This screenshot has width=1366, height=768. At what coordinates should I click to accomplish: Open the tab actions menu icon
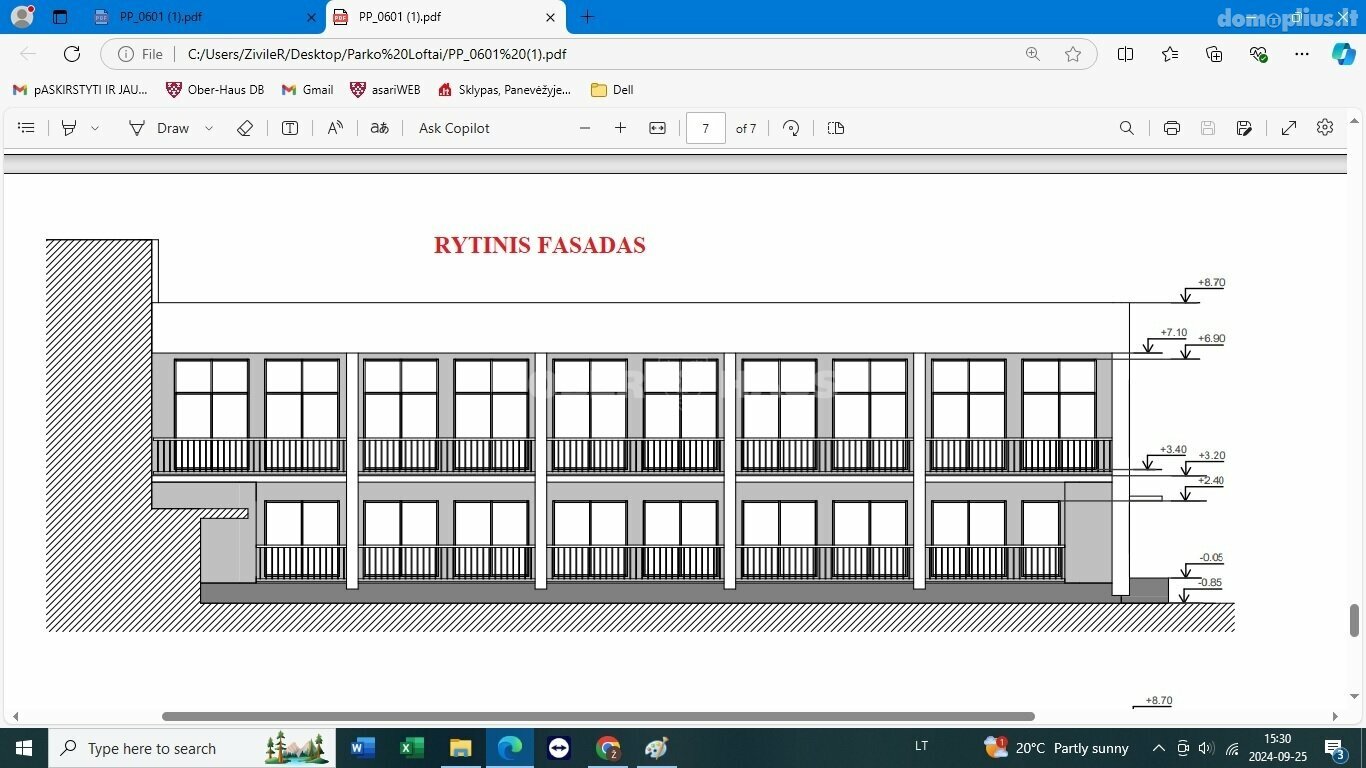(x=60, y=17)
